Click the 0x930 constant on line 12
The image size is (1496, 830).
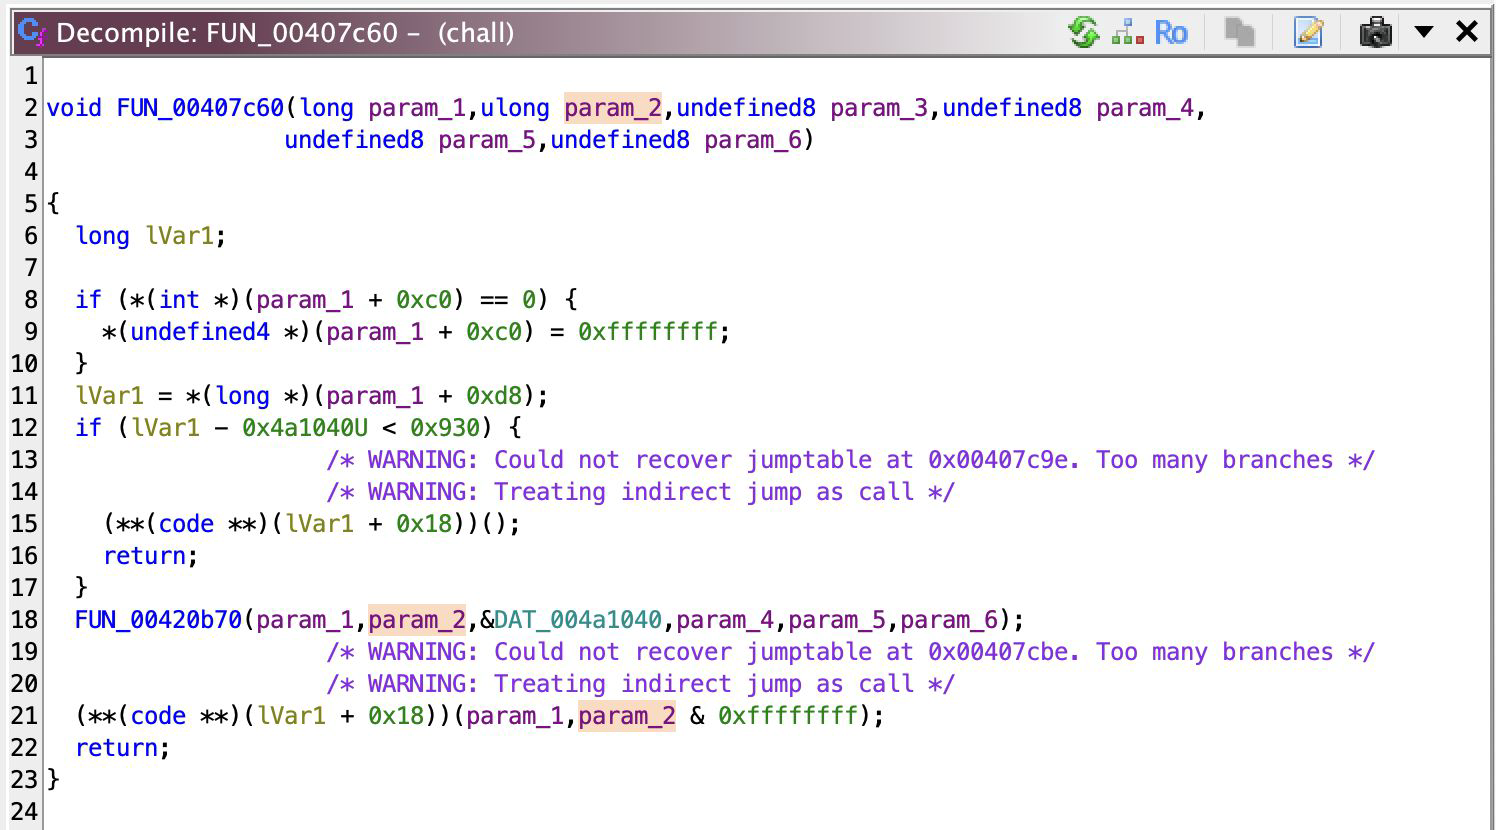(x=445, y=428)
